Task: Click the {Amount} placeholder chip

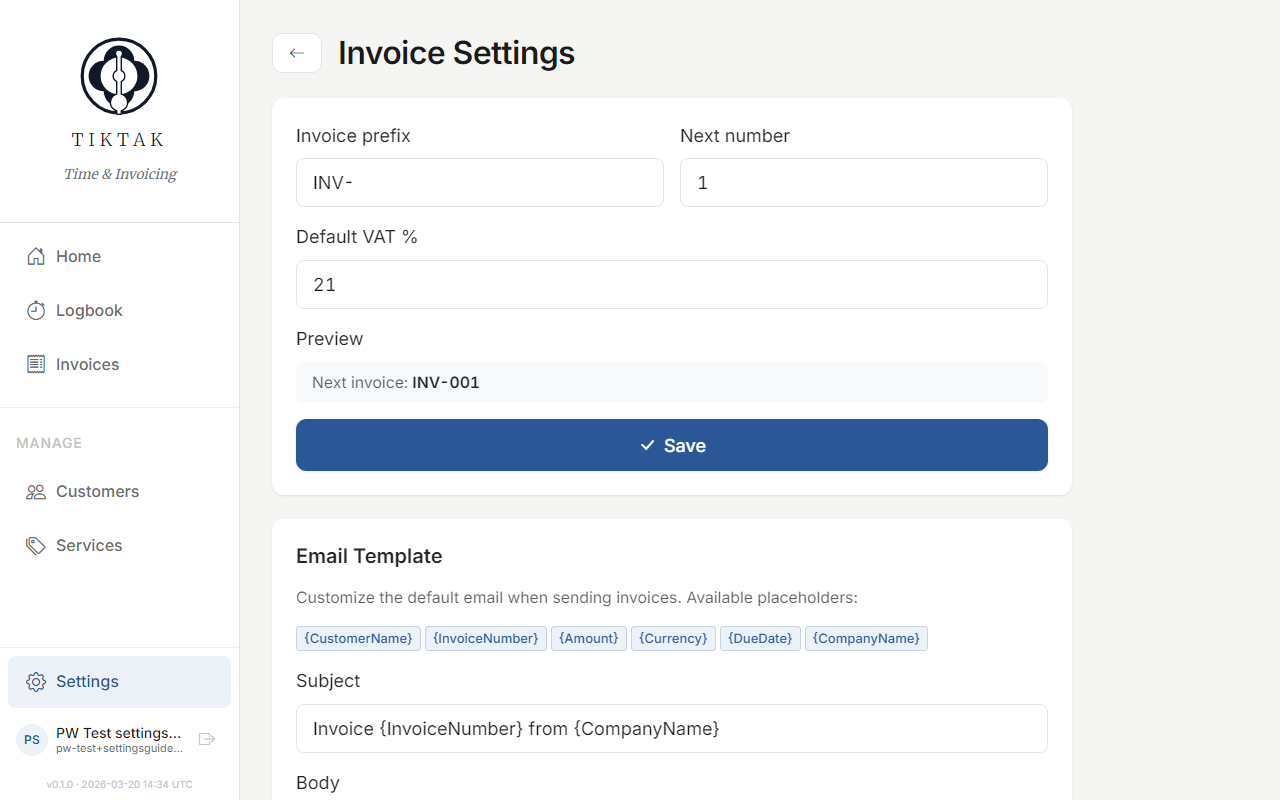Action: click(x=588, y=638)
